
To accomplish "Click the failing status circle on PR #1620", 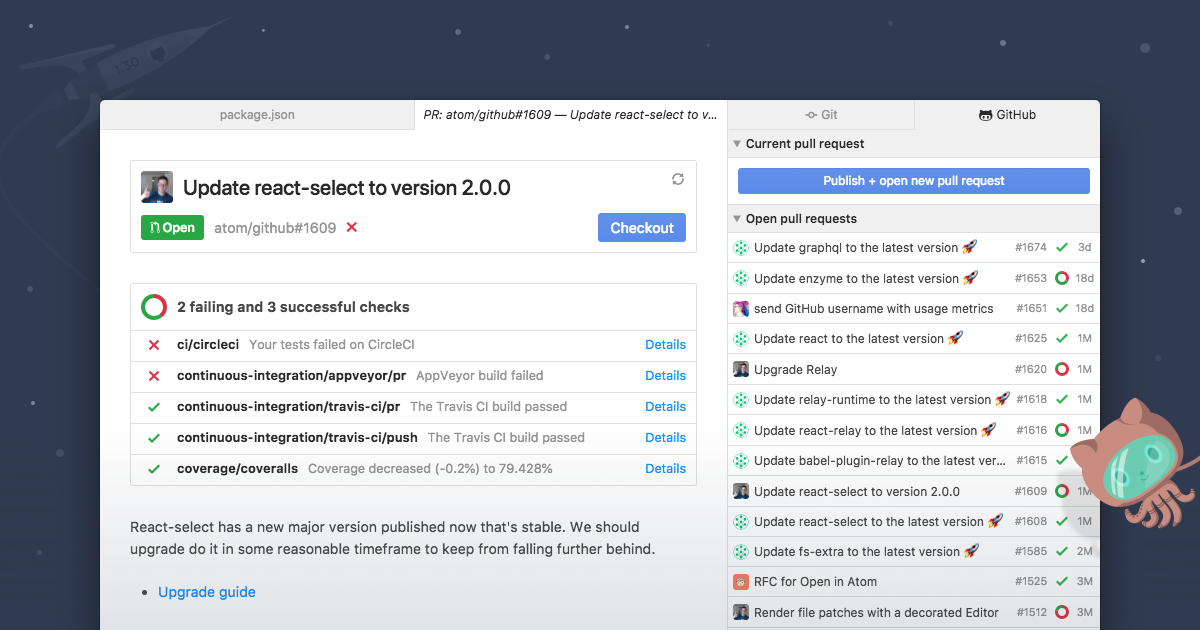I will [1062, 369].
